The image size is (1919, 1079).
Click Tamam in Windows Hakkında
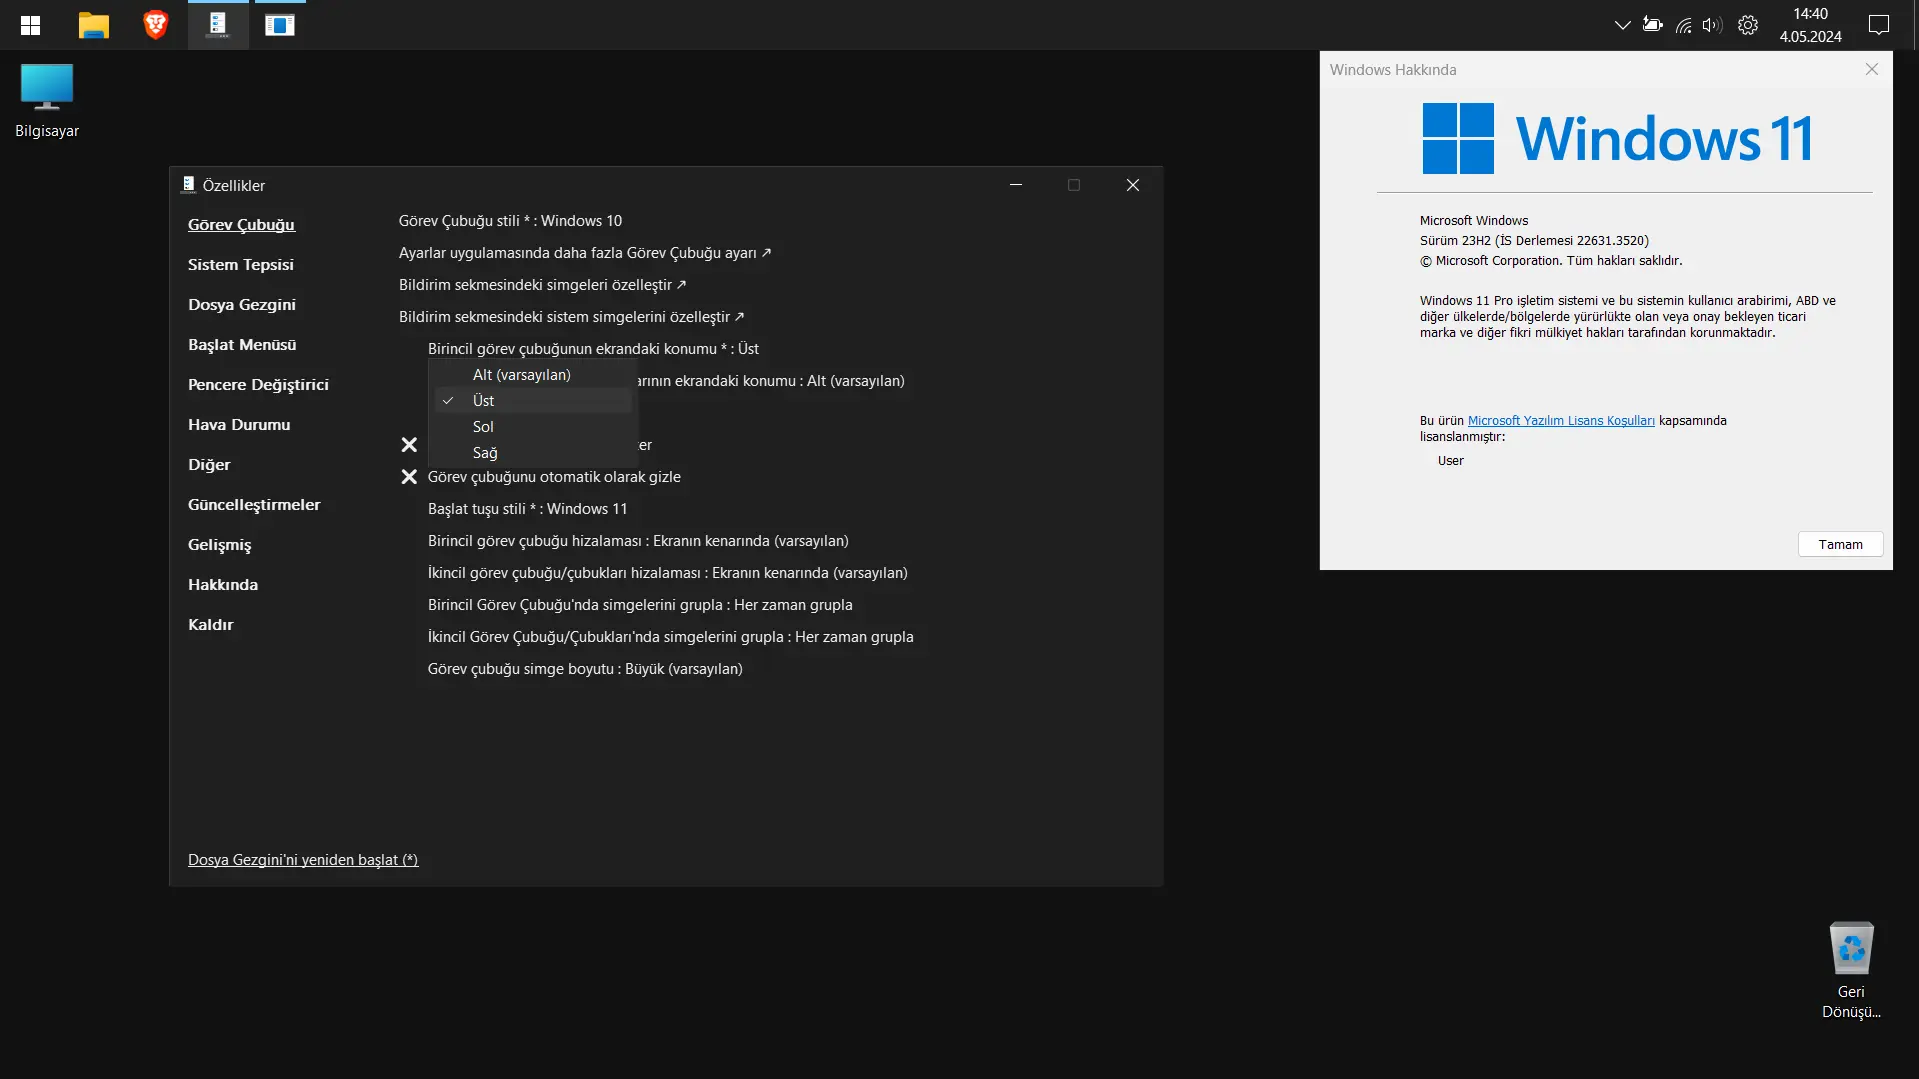(x=1841, y=544)
